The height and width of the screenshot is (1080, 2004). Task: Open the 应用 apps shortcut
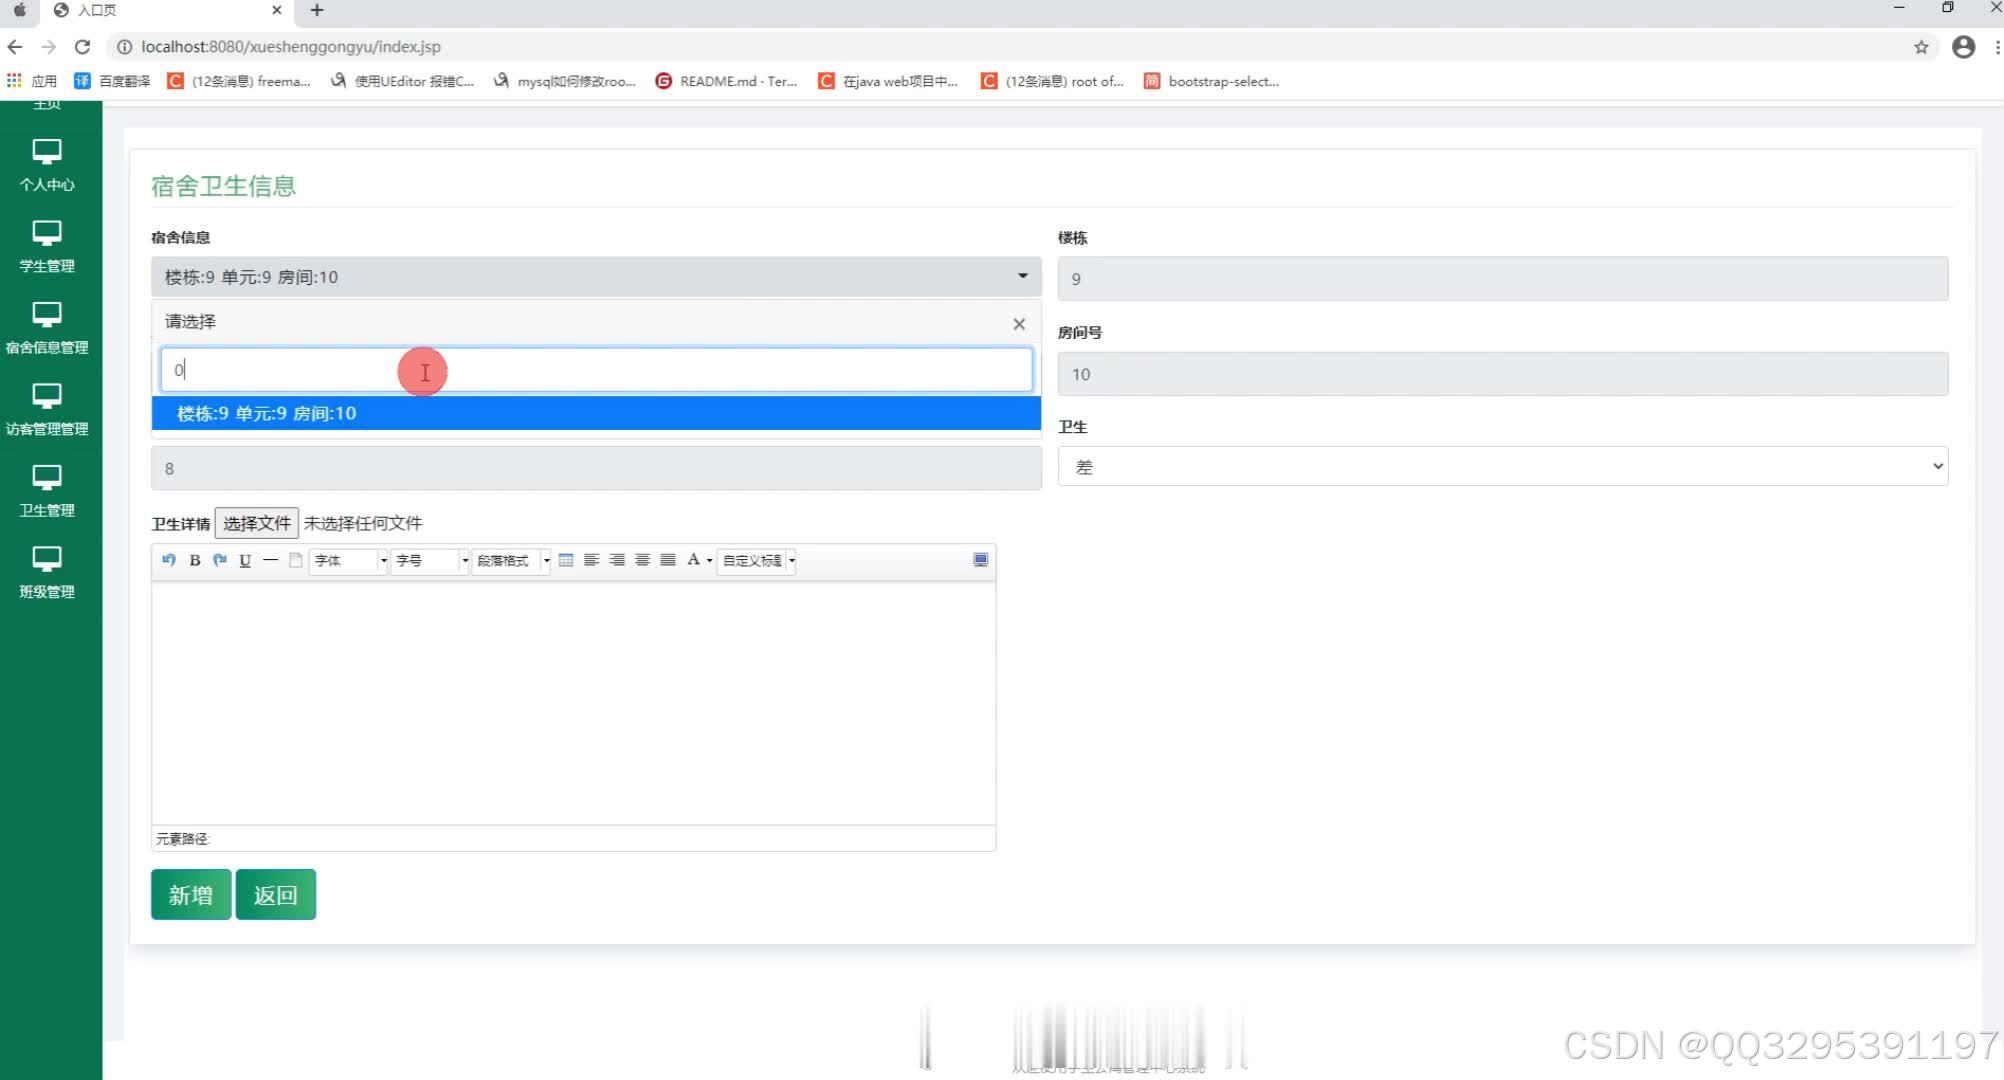tap(32, 81)
